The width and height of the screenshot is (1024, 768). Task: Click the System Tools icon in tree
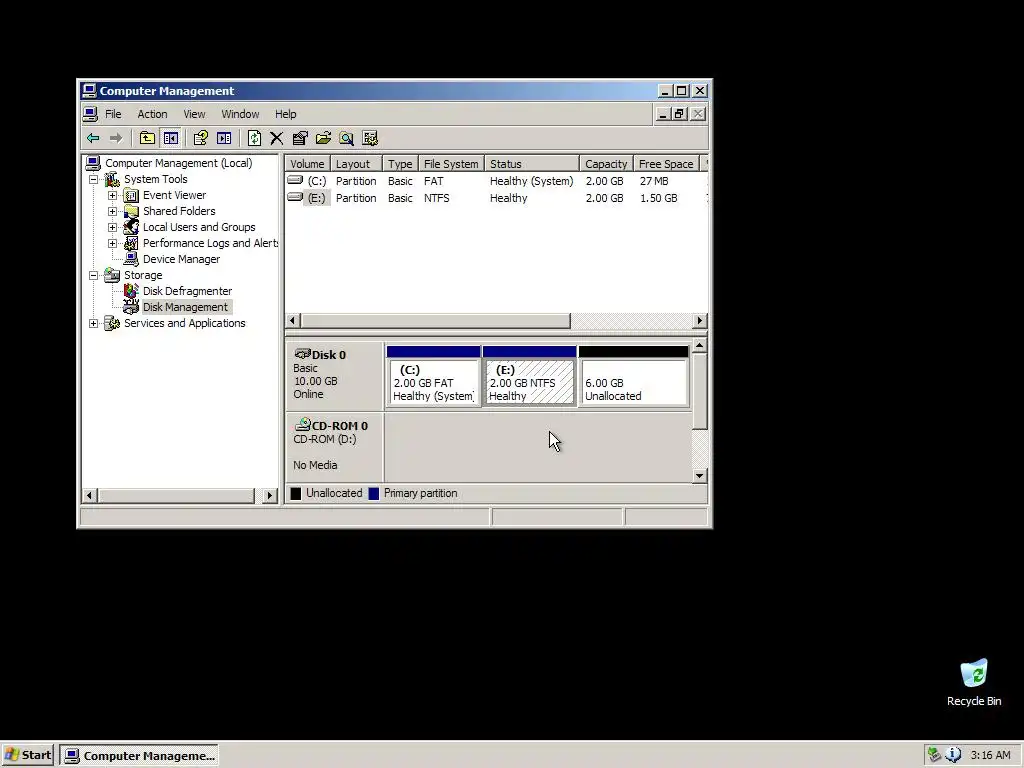click(112, 180)
